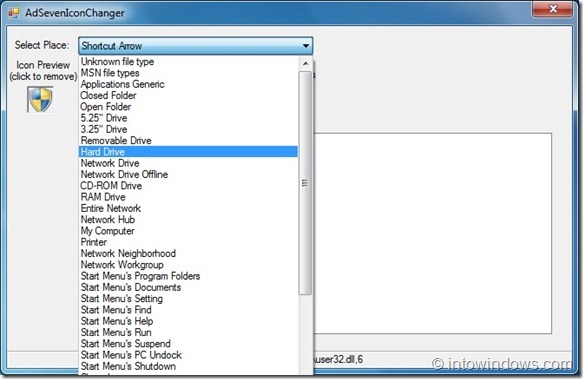Select the 5.25" Drive entry
This screenshot has height=379, width=583.
[189, 118]
